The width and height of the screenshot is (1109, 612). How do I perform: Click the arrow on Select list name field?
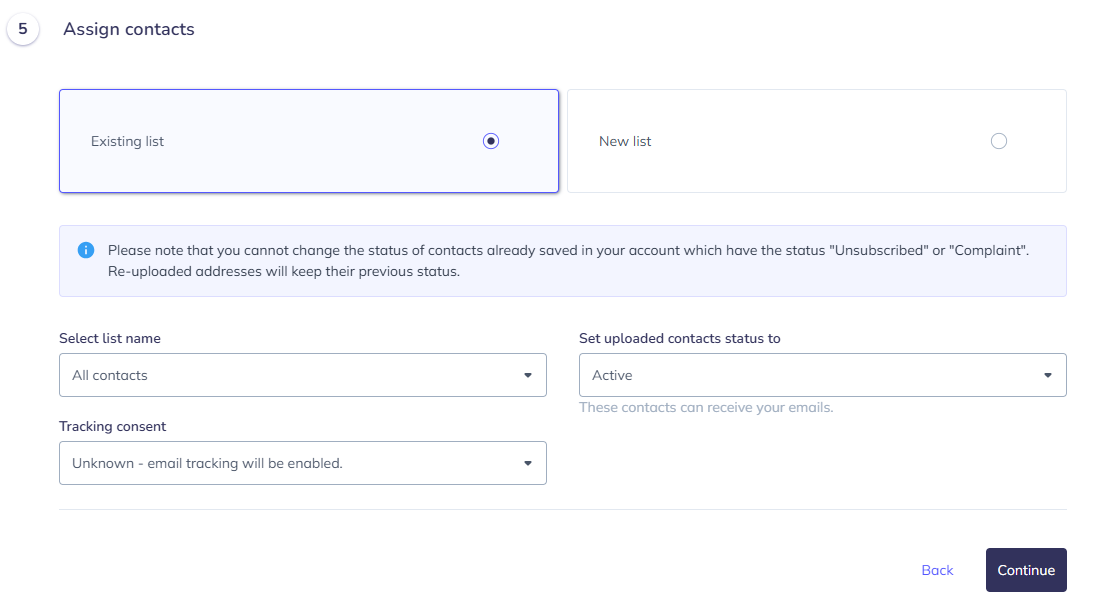point(528,376)
